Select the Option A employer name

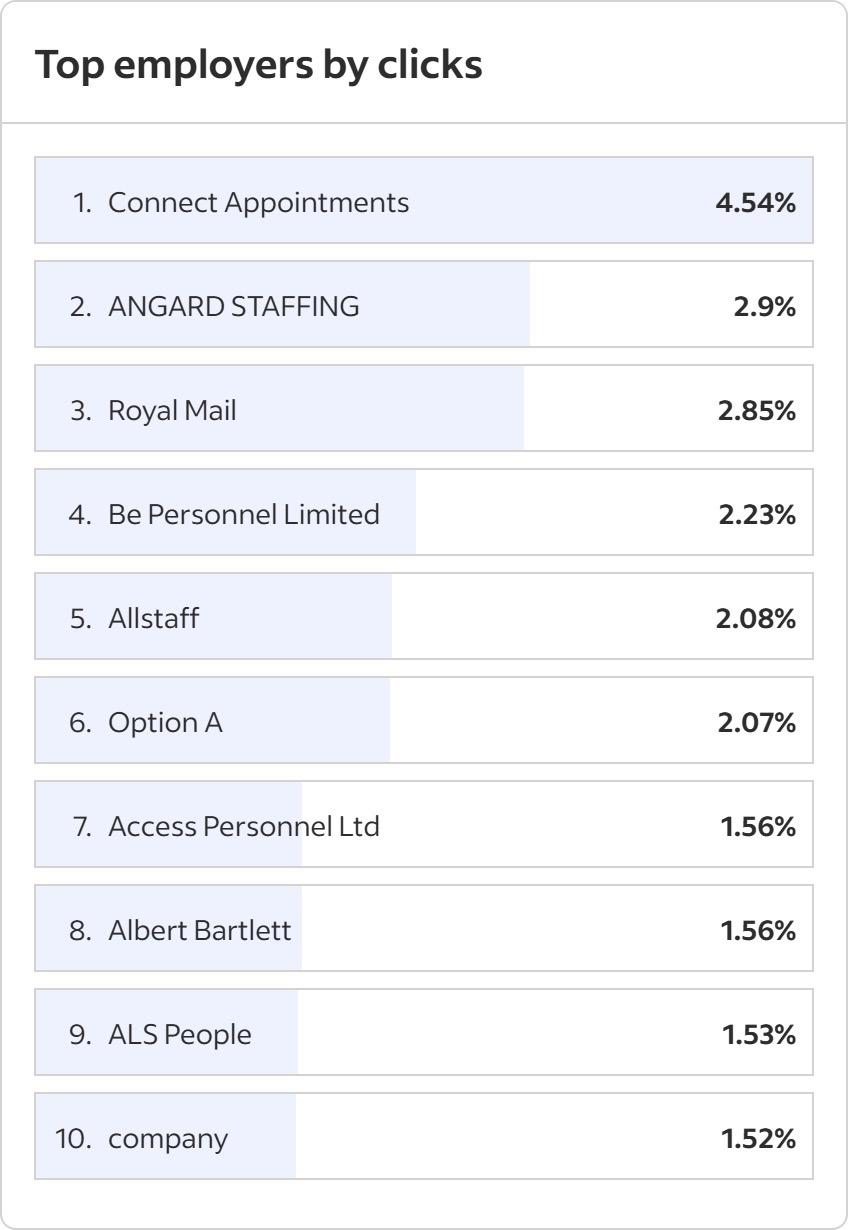point(165,722)
